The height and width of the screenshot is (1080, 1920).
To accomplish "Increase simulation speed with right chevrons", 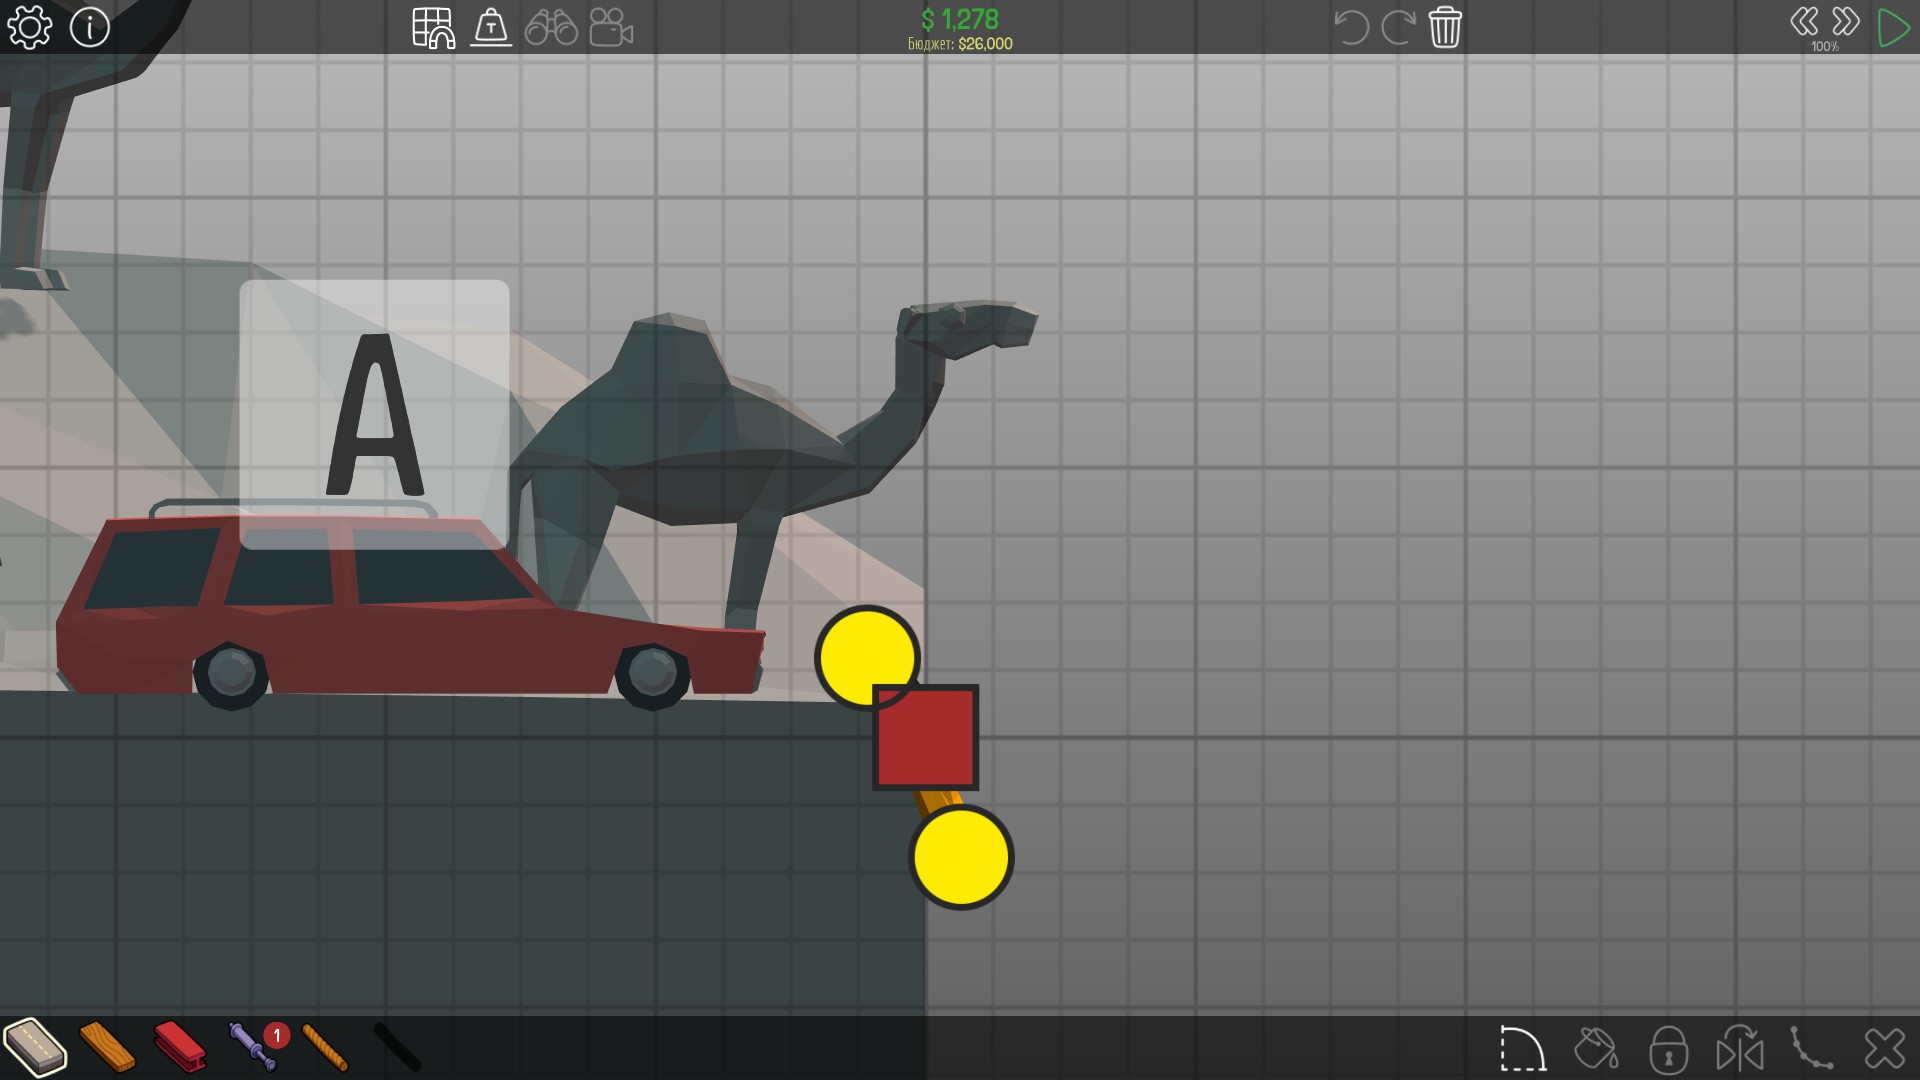I will click(1846, 22).
